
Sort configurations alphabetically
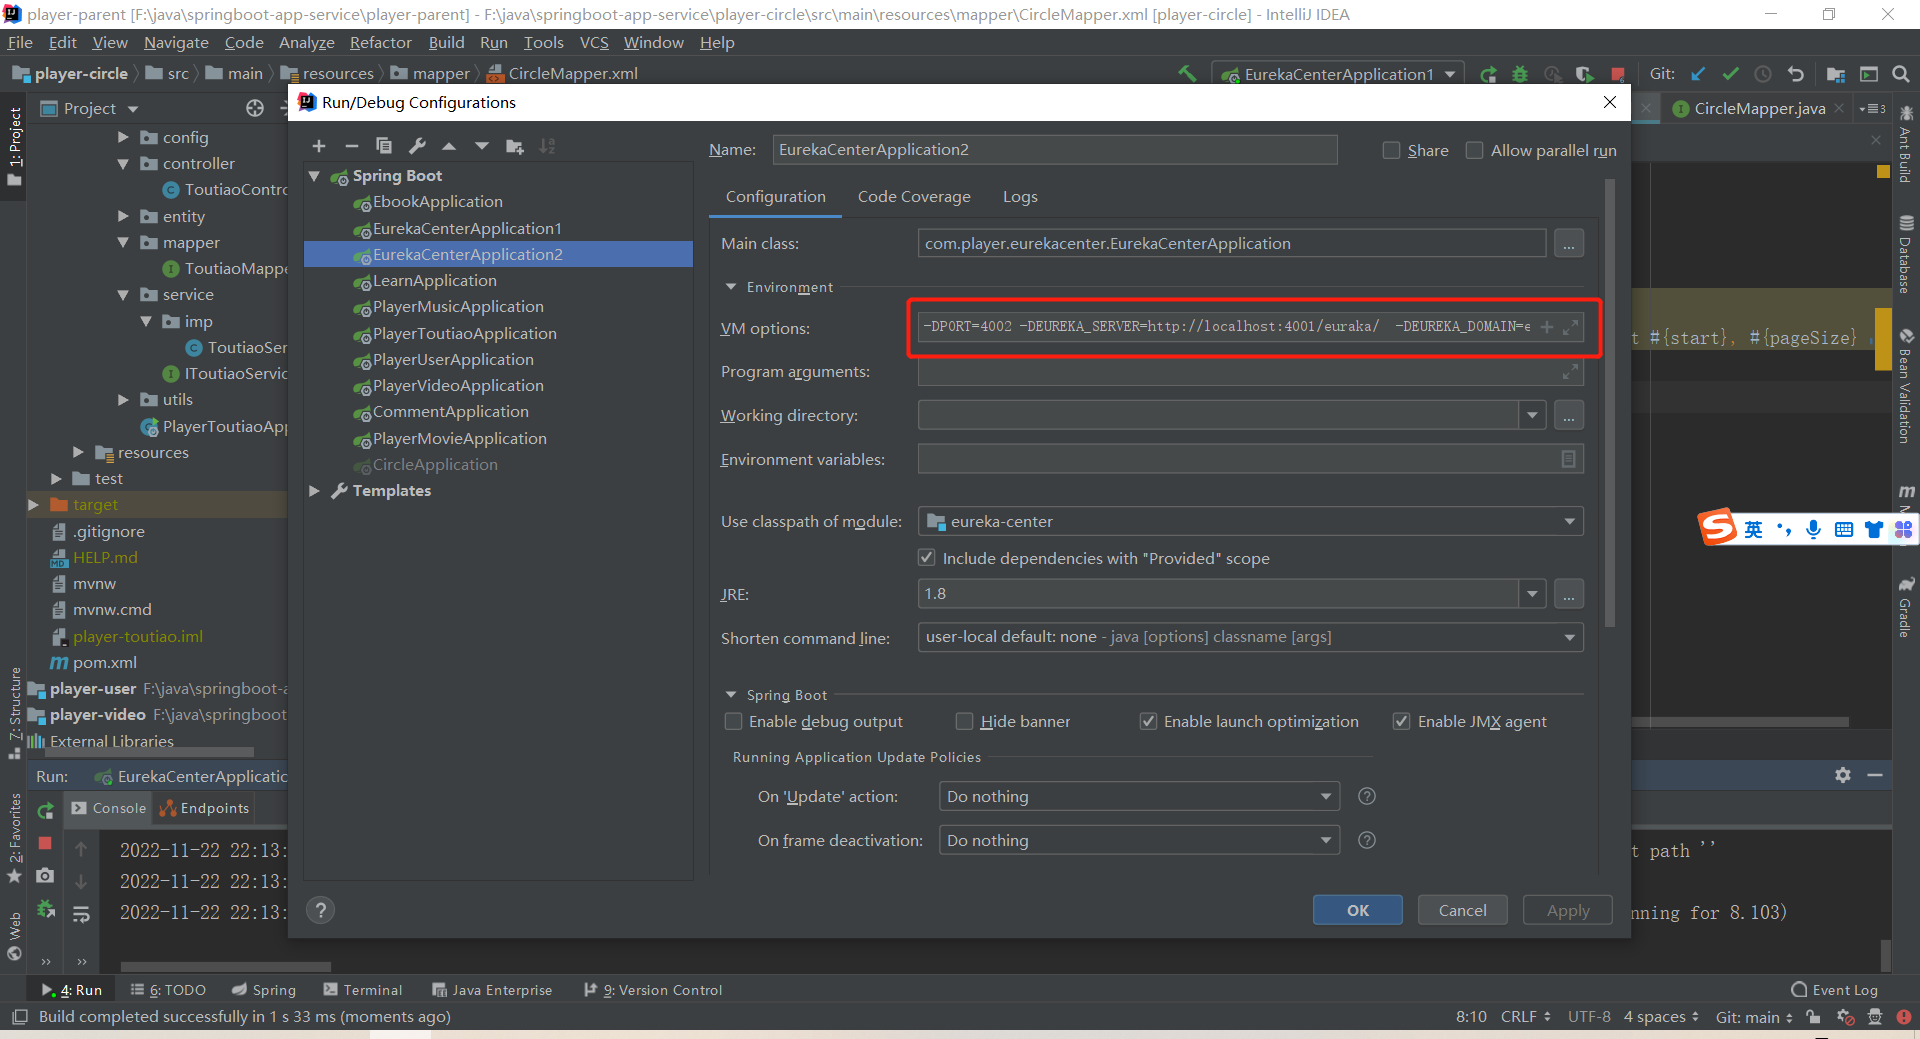547,146
